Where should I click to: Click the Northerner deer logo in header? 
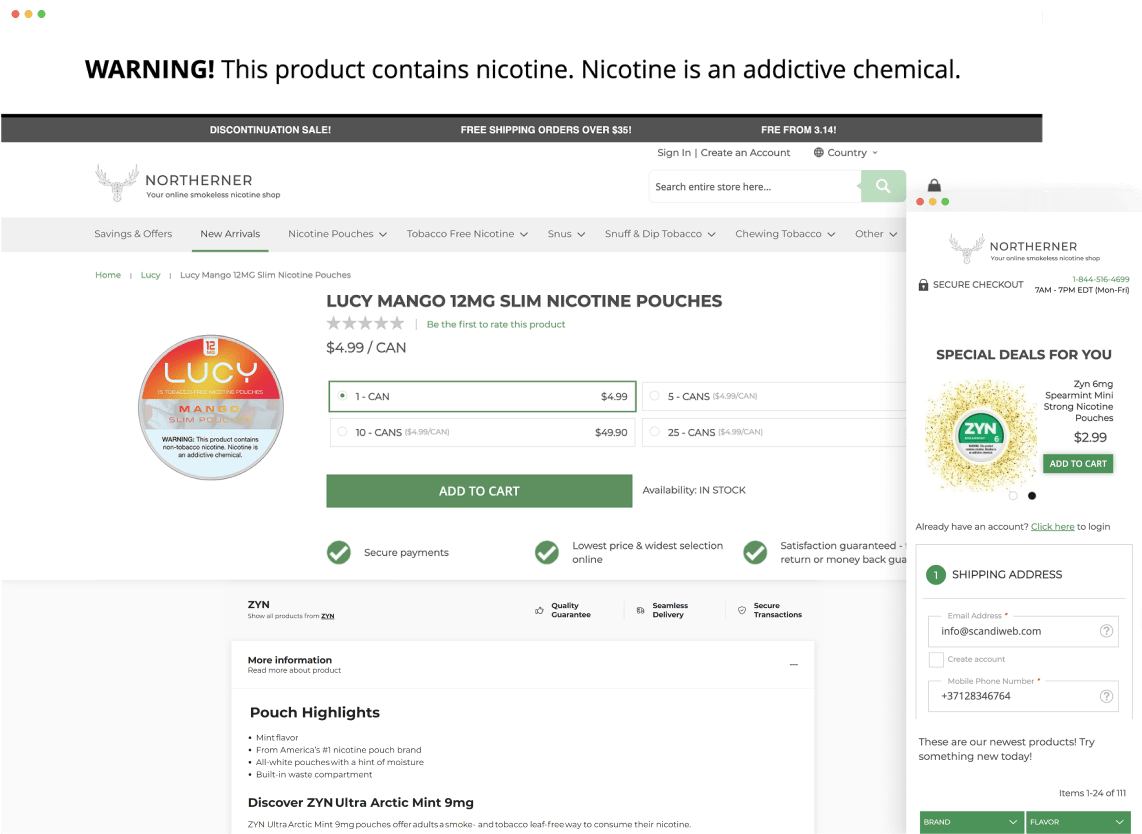[x=117, y=183]
